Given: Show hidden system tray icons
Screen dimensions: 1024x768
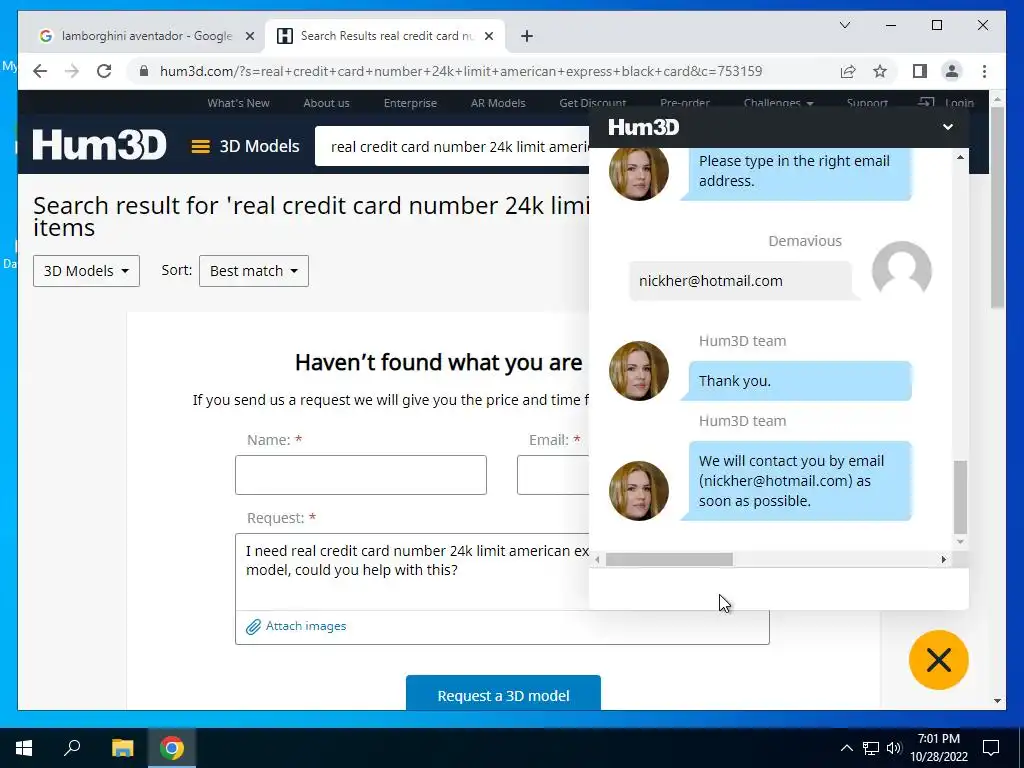Looking at the screenshot, I should 846,748.
